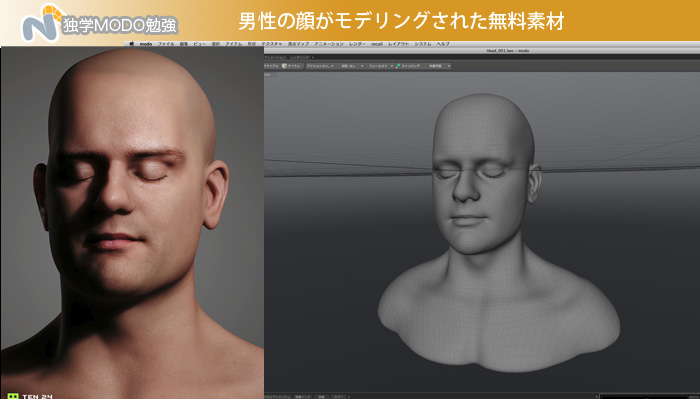The height and width of the screenshot is (399, 700).
Task: Open the 選択 menu
Action: [216, 44]
